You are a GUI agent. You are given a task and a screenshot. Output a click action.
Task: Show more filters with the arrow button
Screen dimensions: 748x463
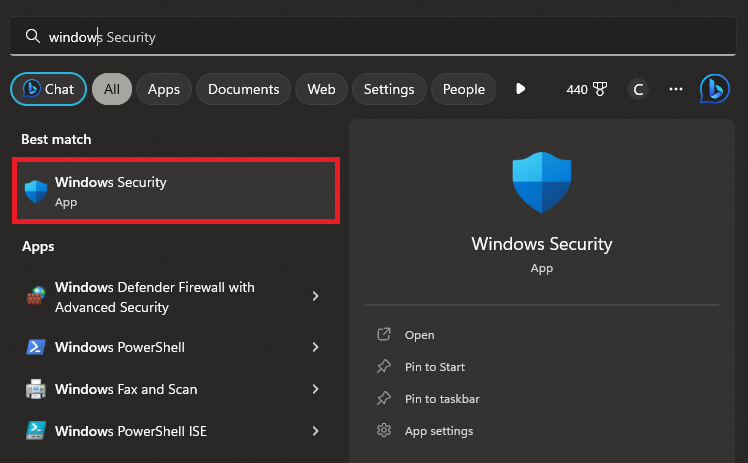[x=520, y=89]
